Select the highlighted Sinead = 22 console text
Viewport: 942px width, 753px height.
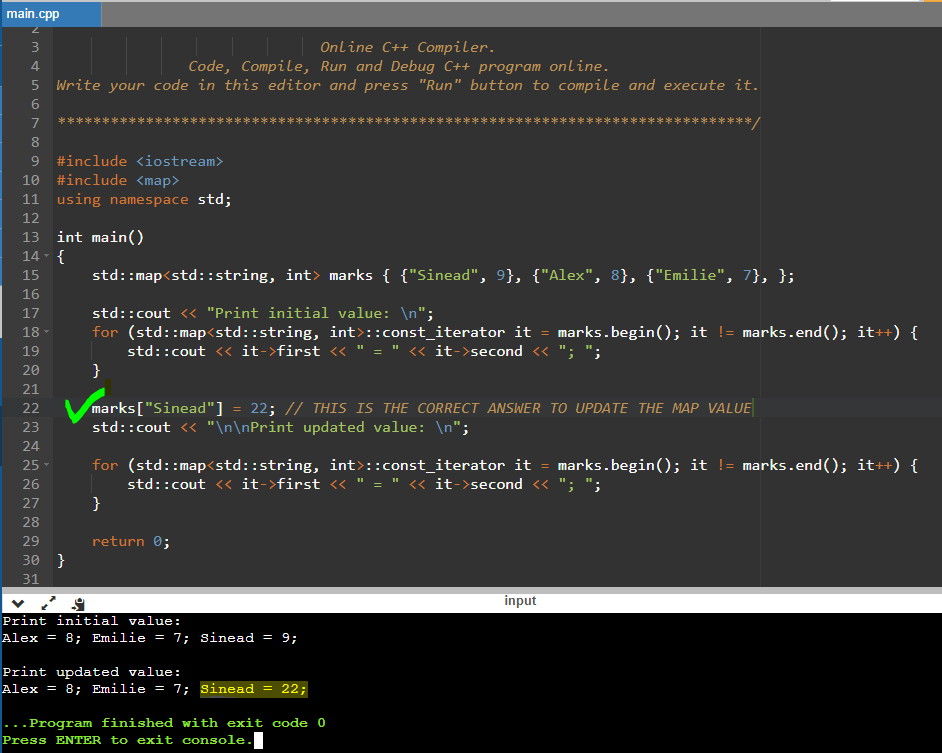pos(252,688)
